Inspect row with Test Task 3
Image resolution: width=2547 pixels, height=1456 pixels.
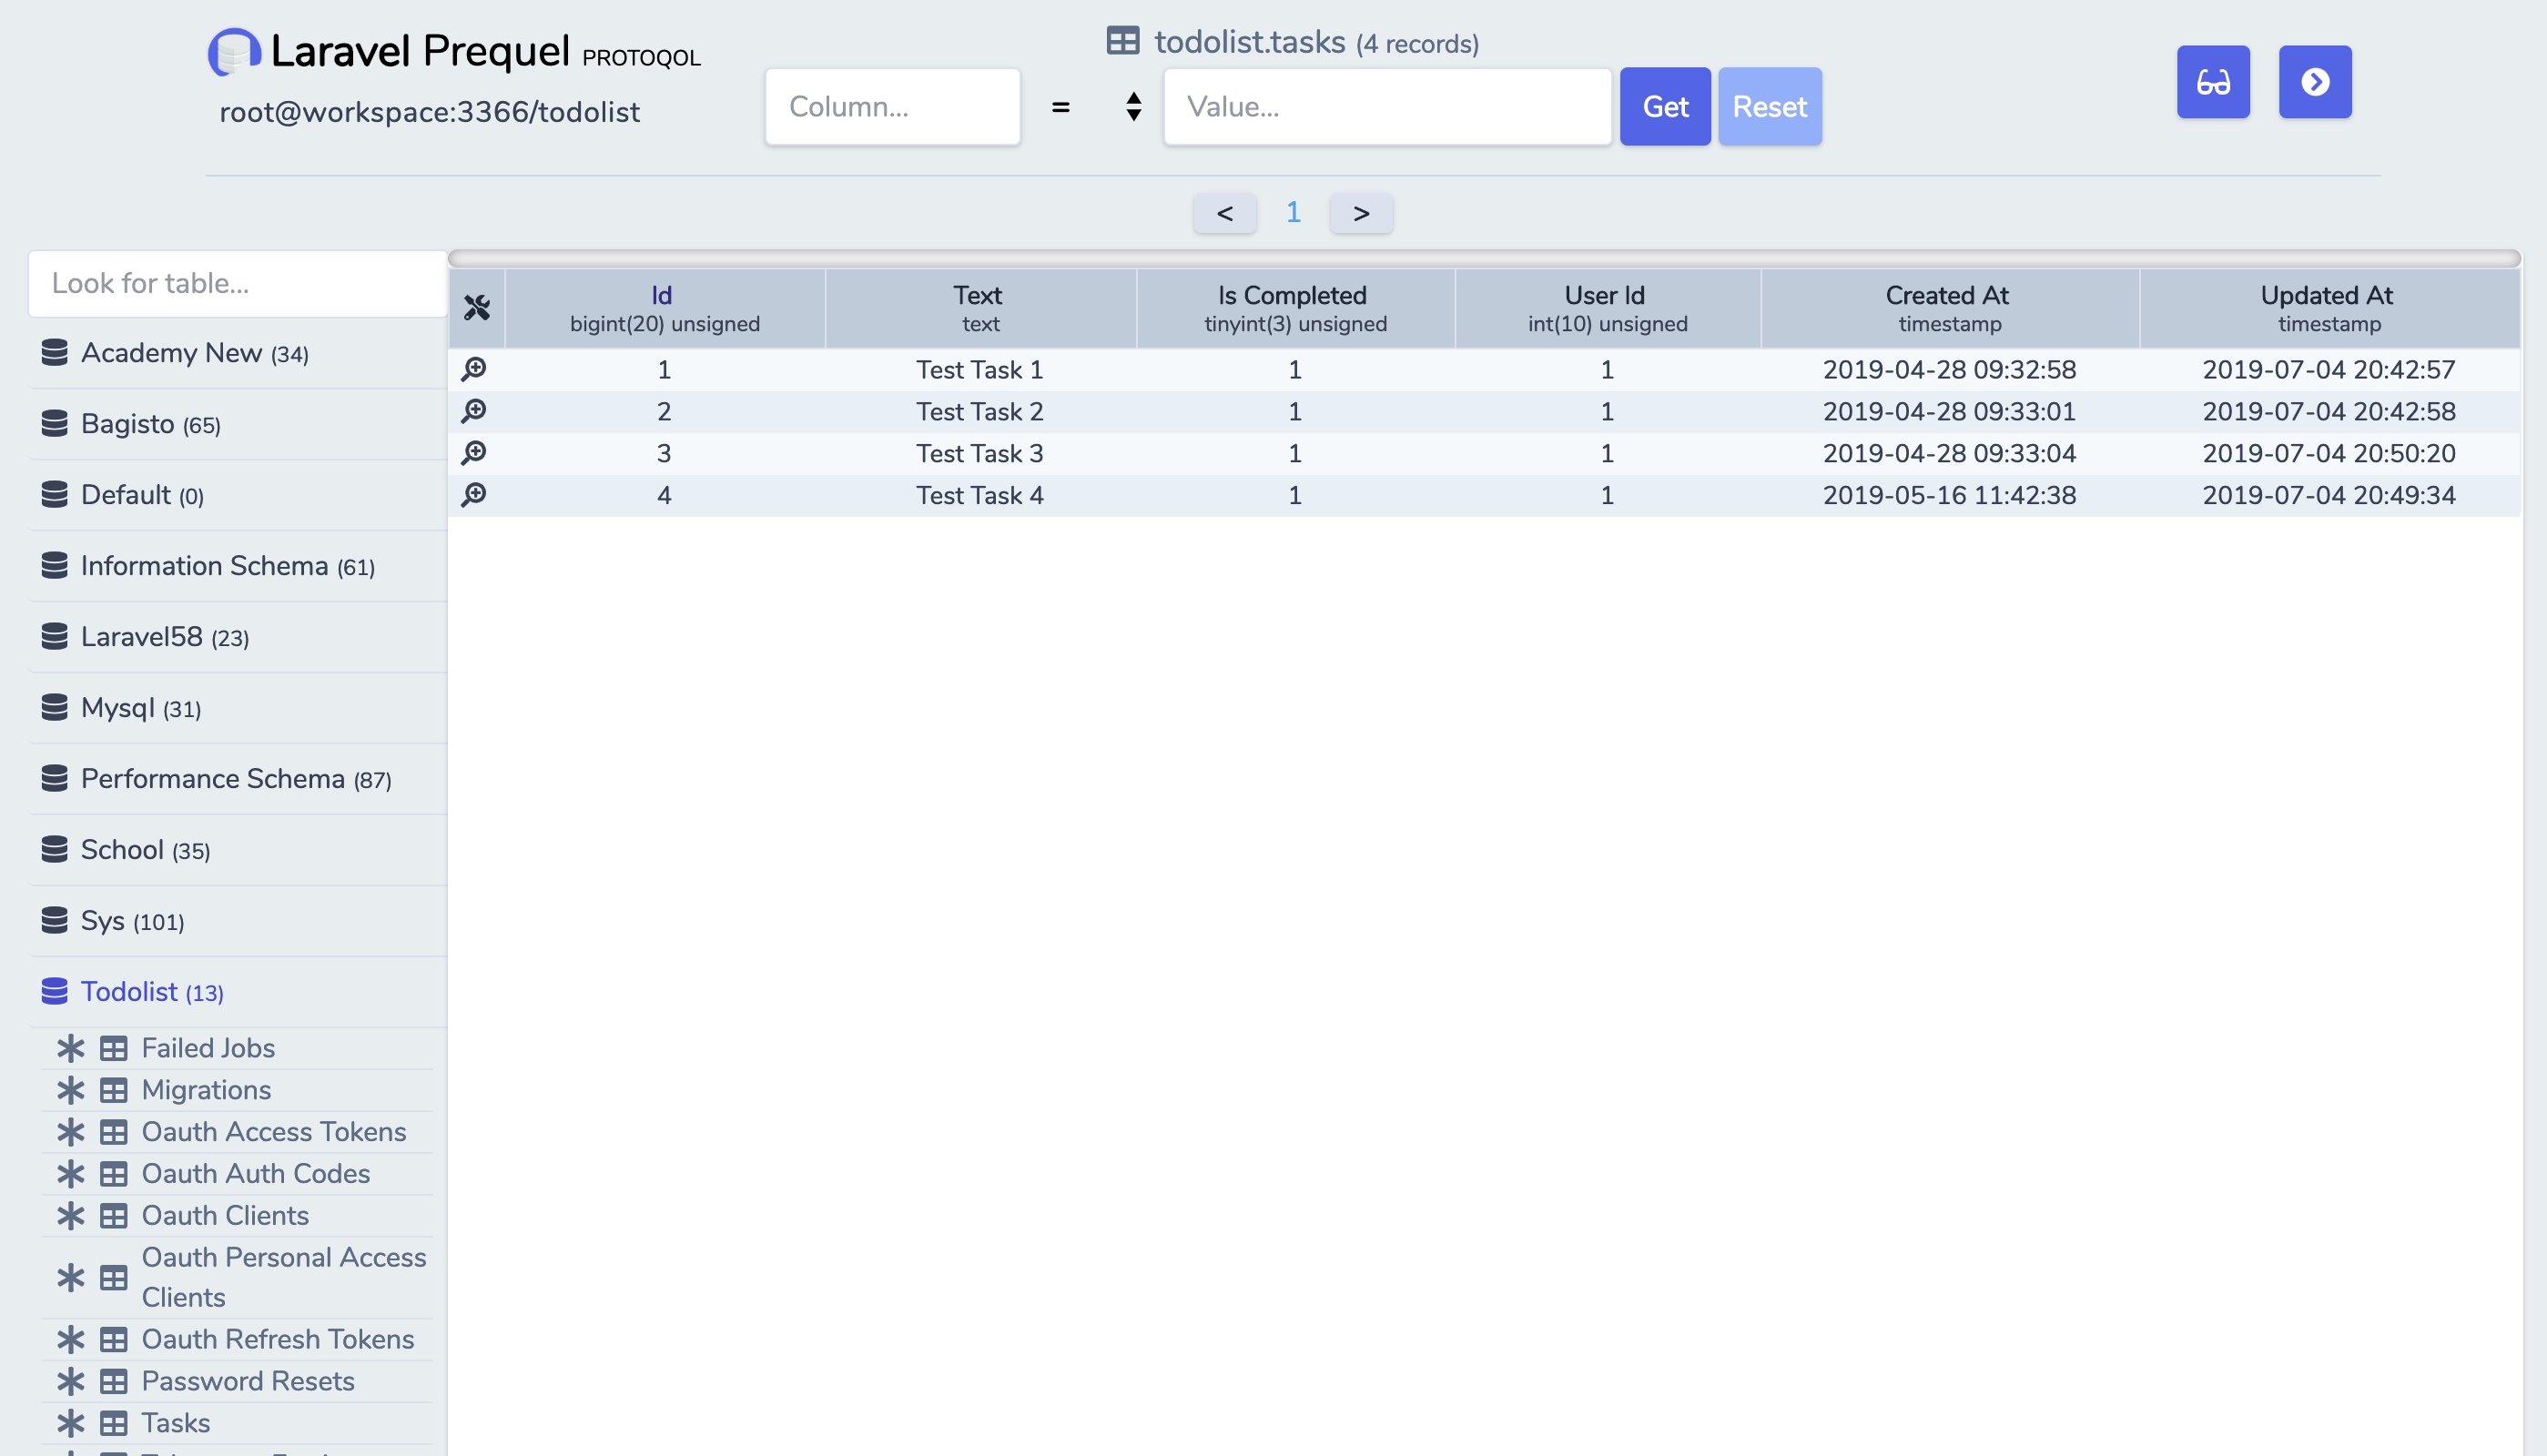(474, 454)
